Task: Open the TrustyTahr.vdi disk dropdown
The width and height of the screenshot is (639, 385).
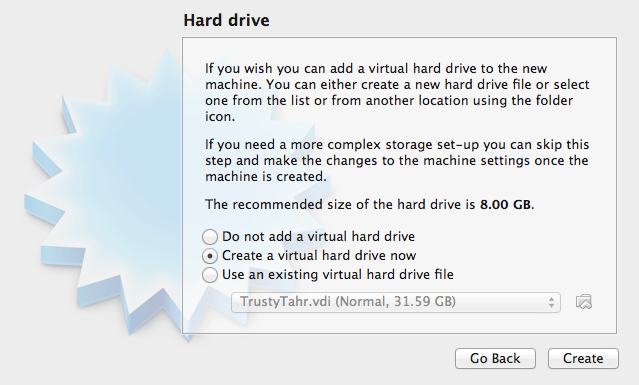Action: point(396,302)
